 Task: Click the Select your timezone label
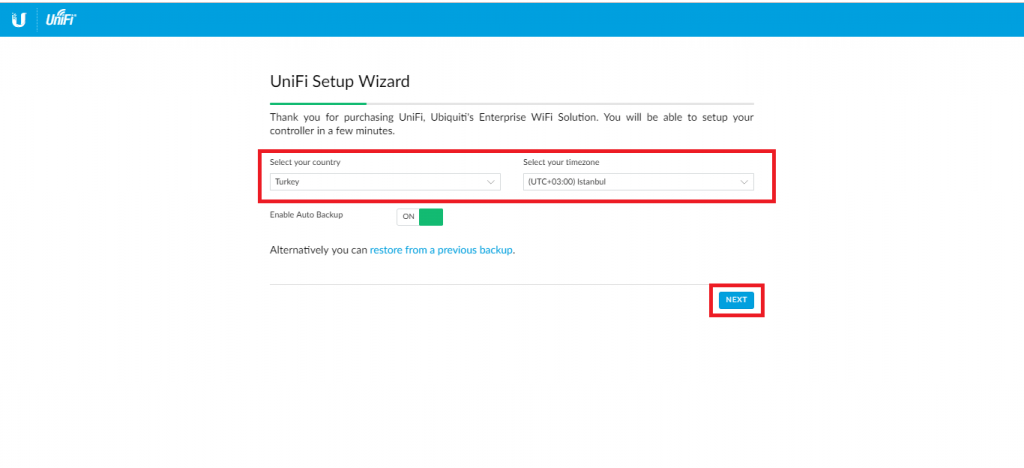(x=560, y=163)
